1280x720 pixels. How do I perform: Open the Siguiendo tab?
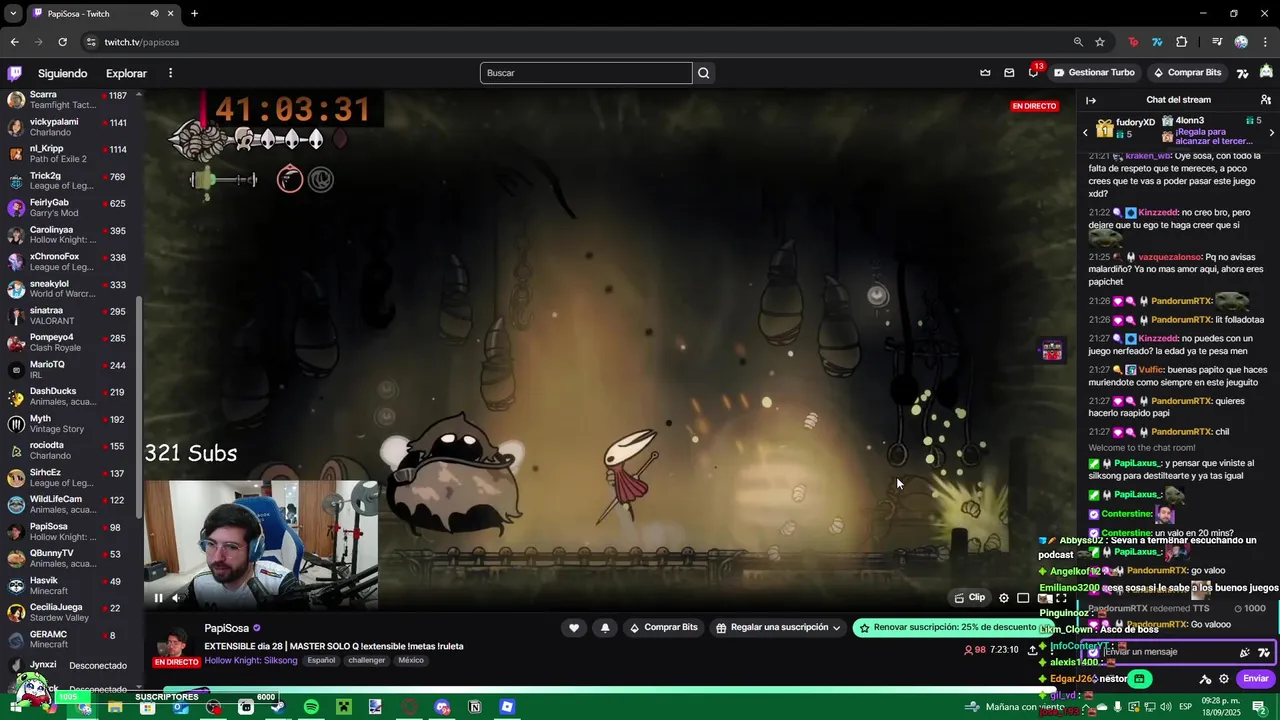click(63, 73)
